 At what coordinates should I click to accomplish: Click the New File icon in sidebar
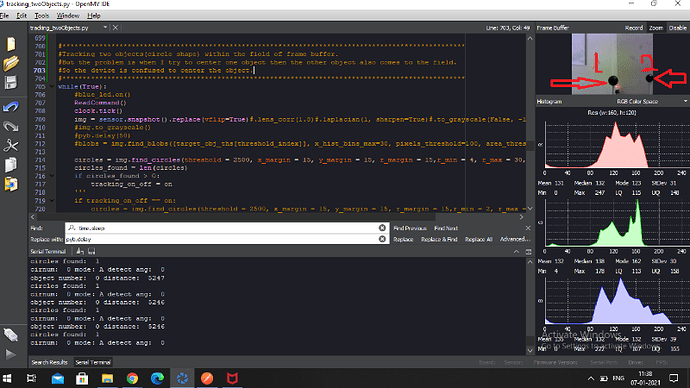click(x=11, y=44)
